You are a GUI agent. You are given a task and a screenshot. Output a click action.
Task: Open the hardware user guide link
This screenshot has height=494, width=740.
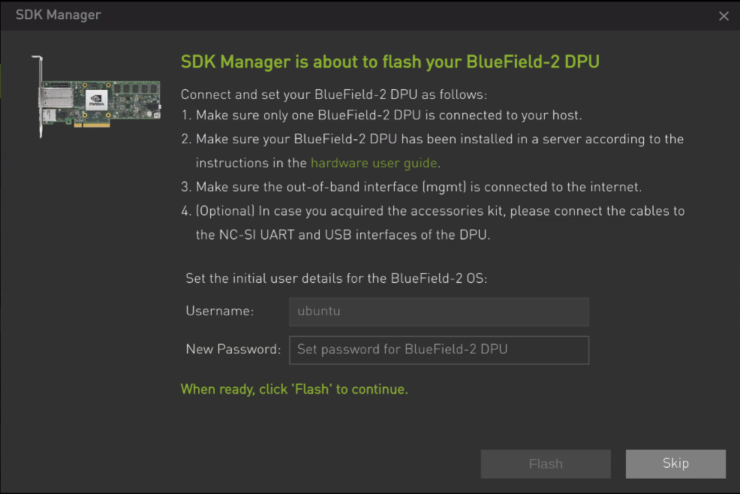374,162
